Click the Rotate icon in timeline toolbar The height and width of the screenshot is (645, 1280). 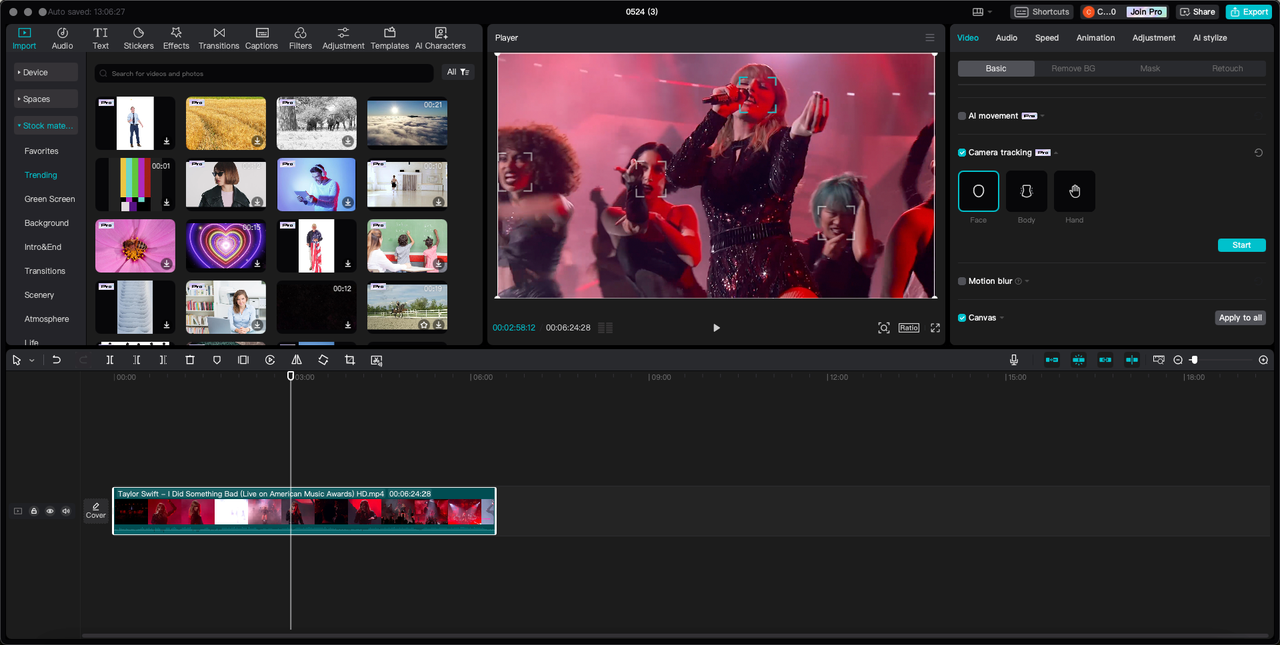[x=323, y=360]
